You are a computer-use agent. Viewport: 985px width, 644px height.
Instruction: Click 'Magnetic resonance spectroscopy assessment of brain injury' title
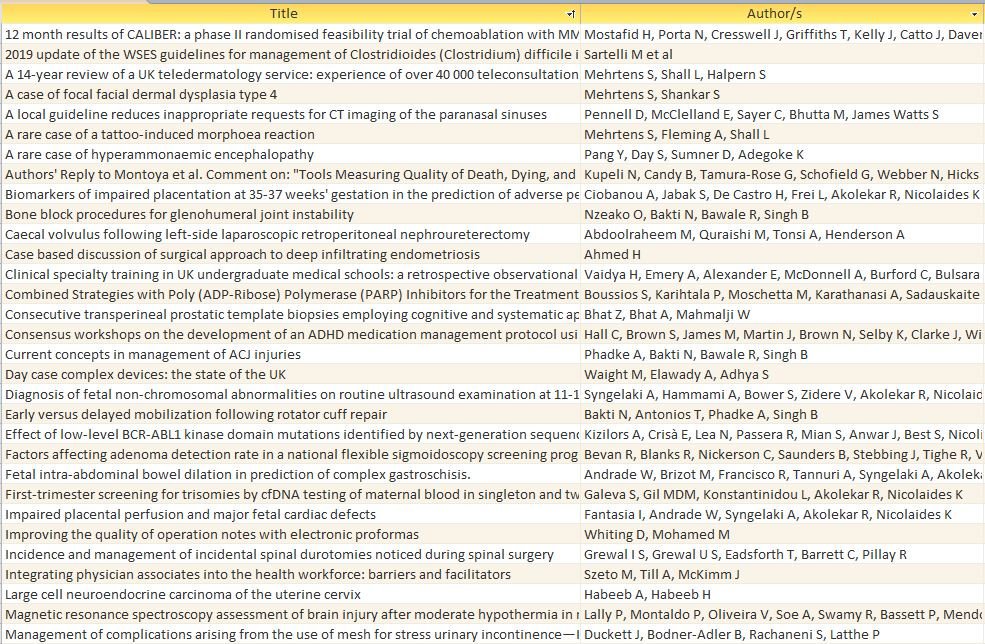tap(291, 614)
